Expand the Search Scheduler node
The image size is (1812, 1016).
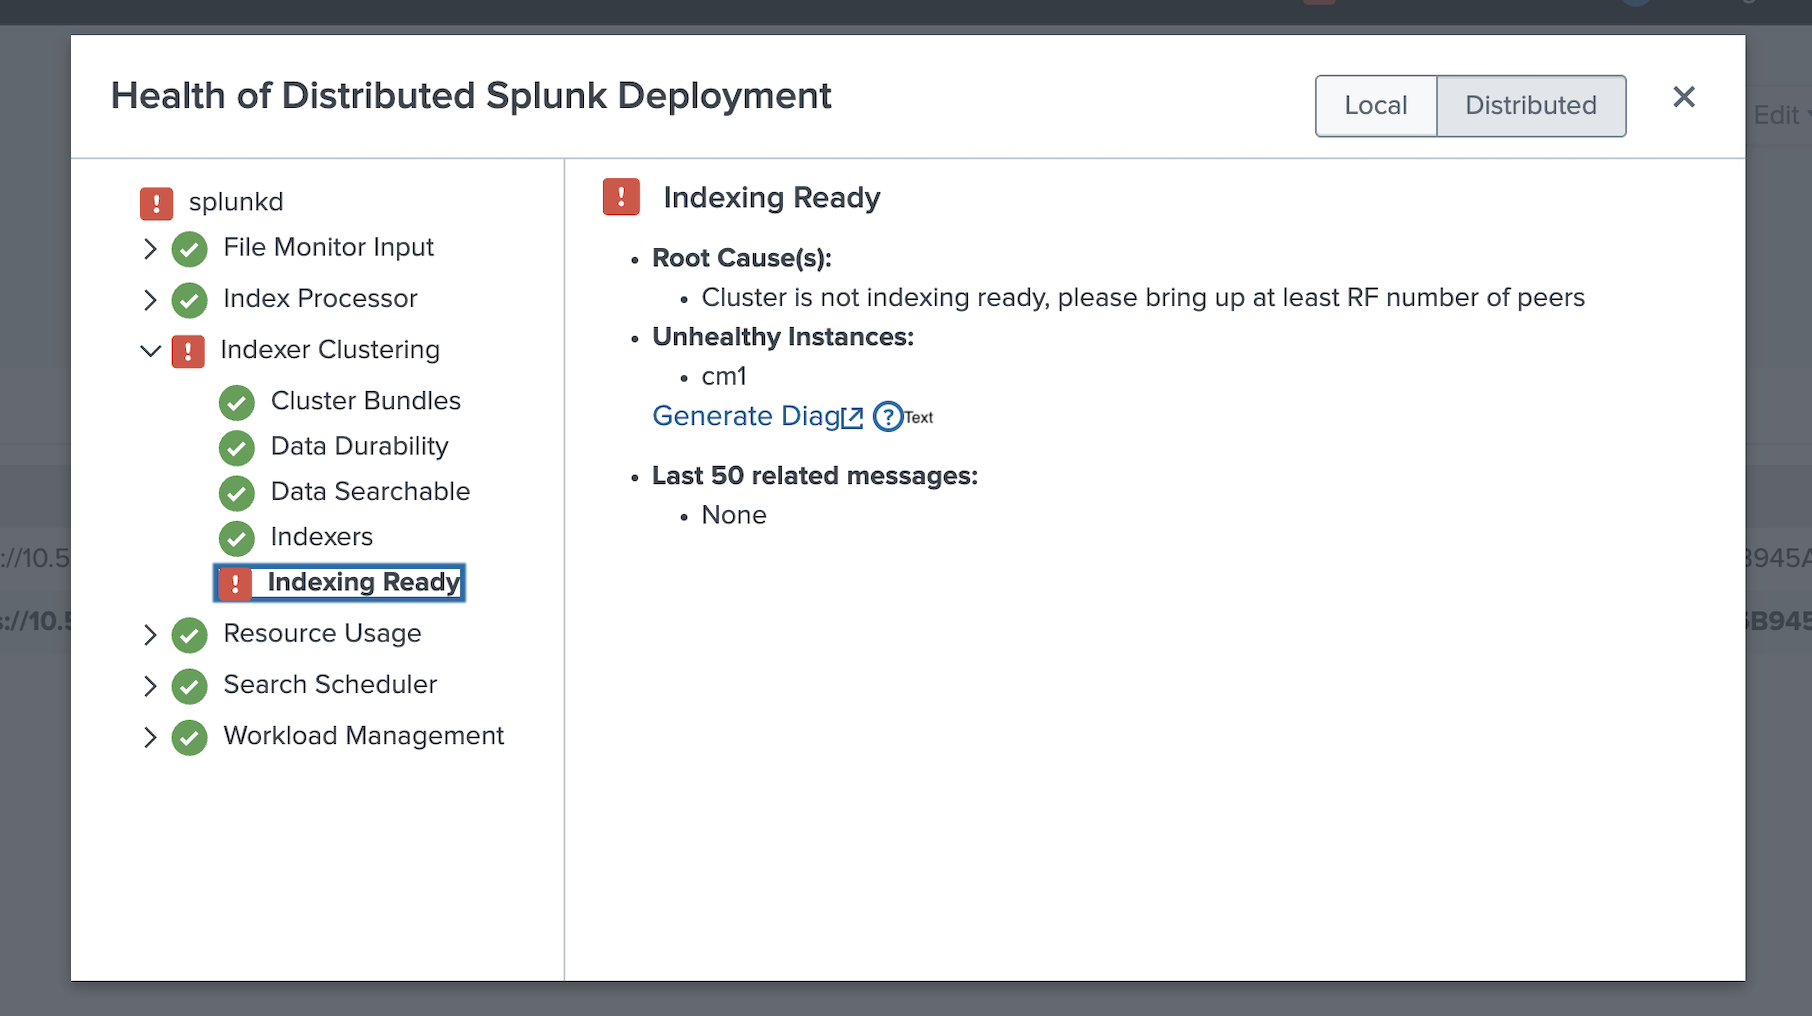[x=150, y=686]
